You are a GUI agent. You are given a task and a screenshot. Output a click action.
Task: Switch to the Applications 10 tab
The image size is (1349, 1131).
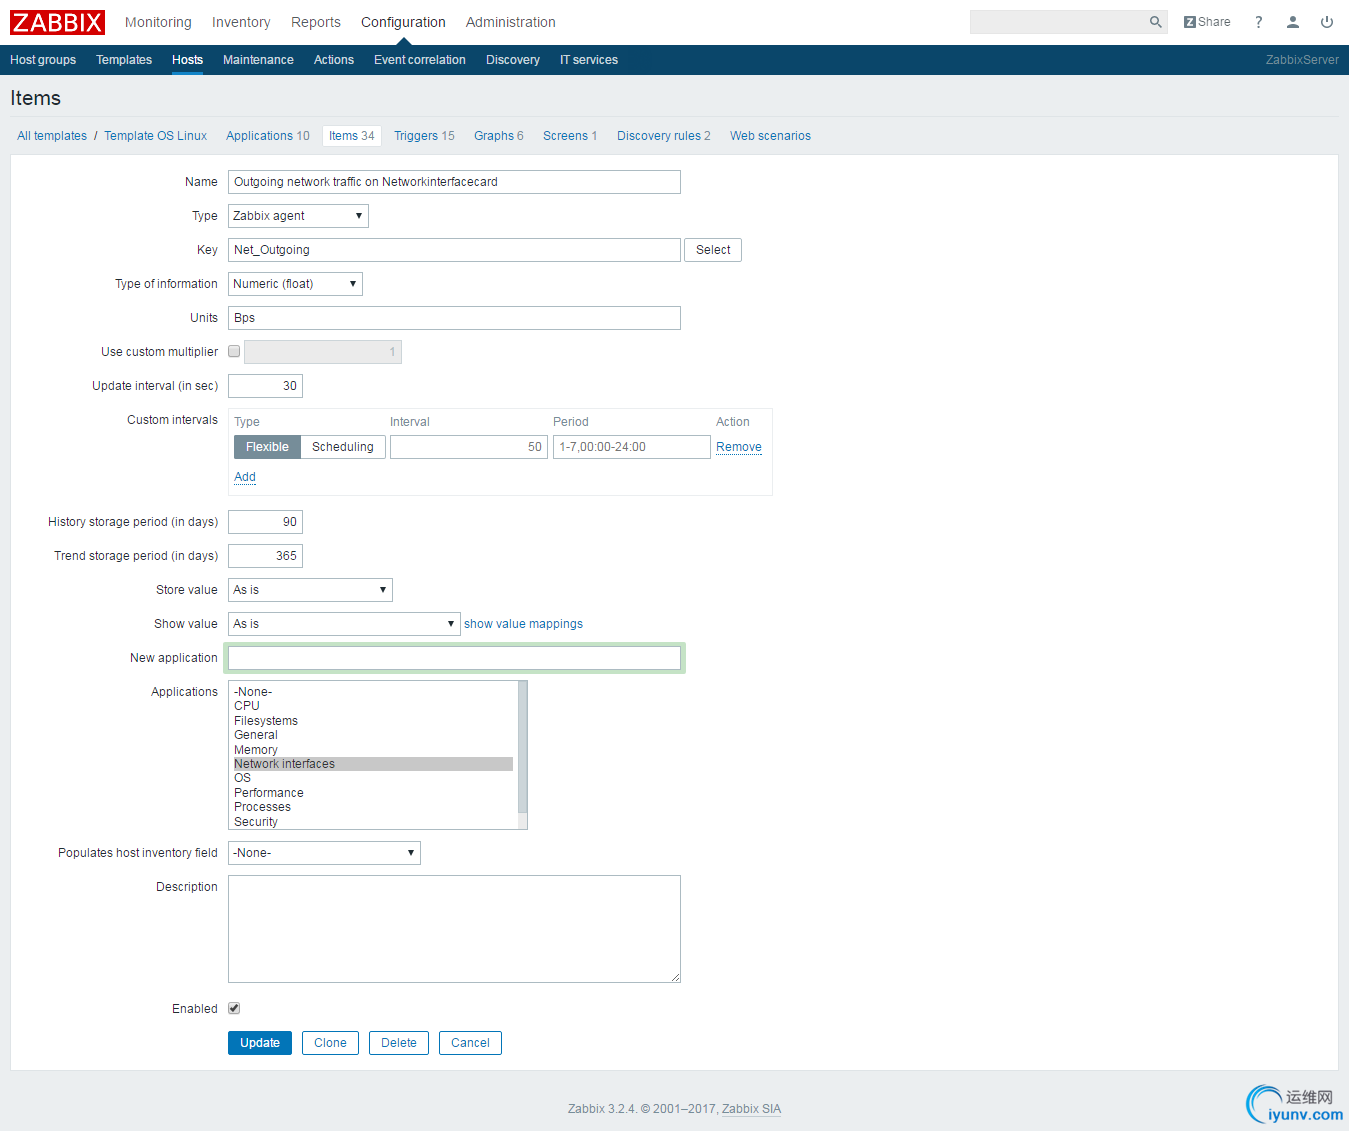[x=268, y=136]
